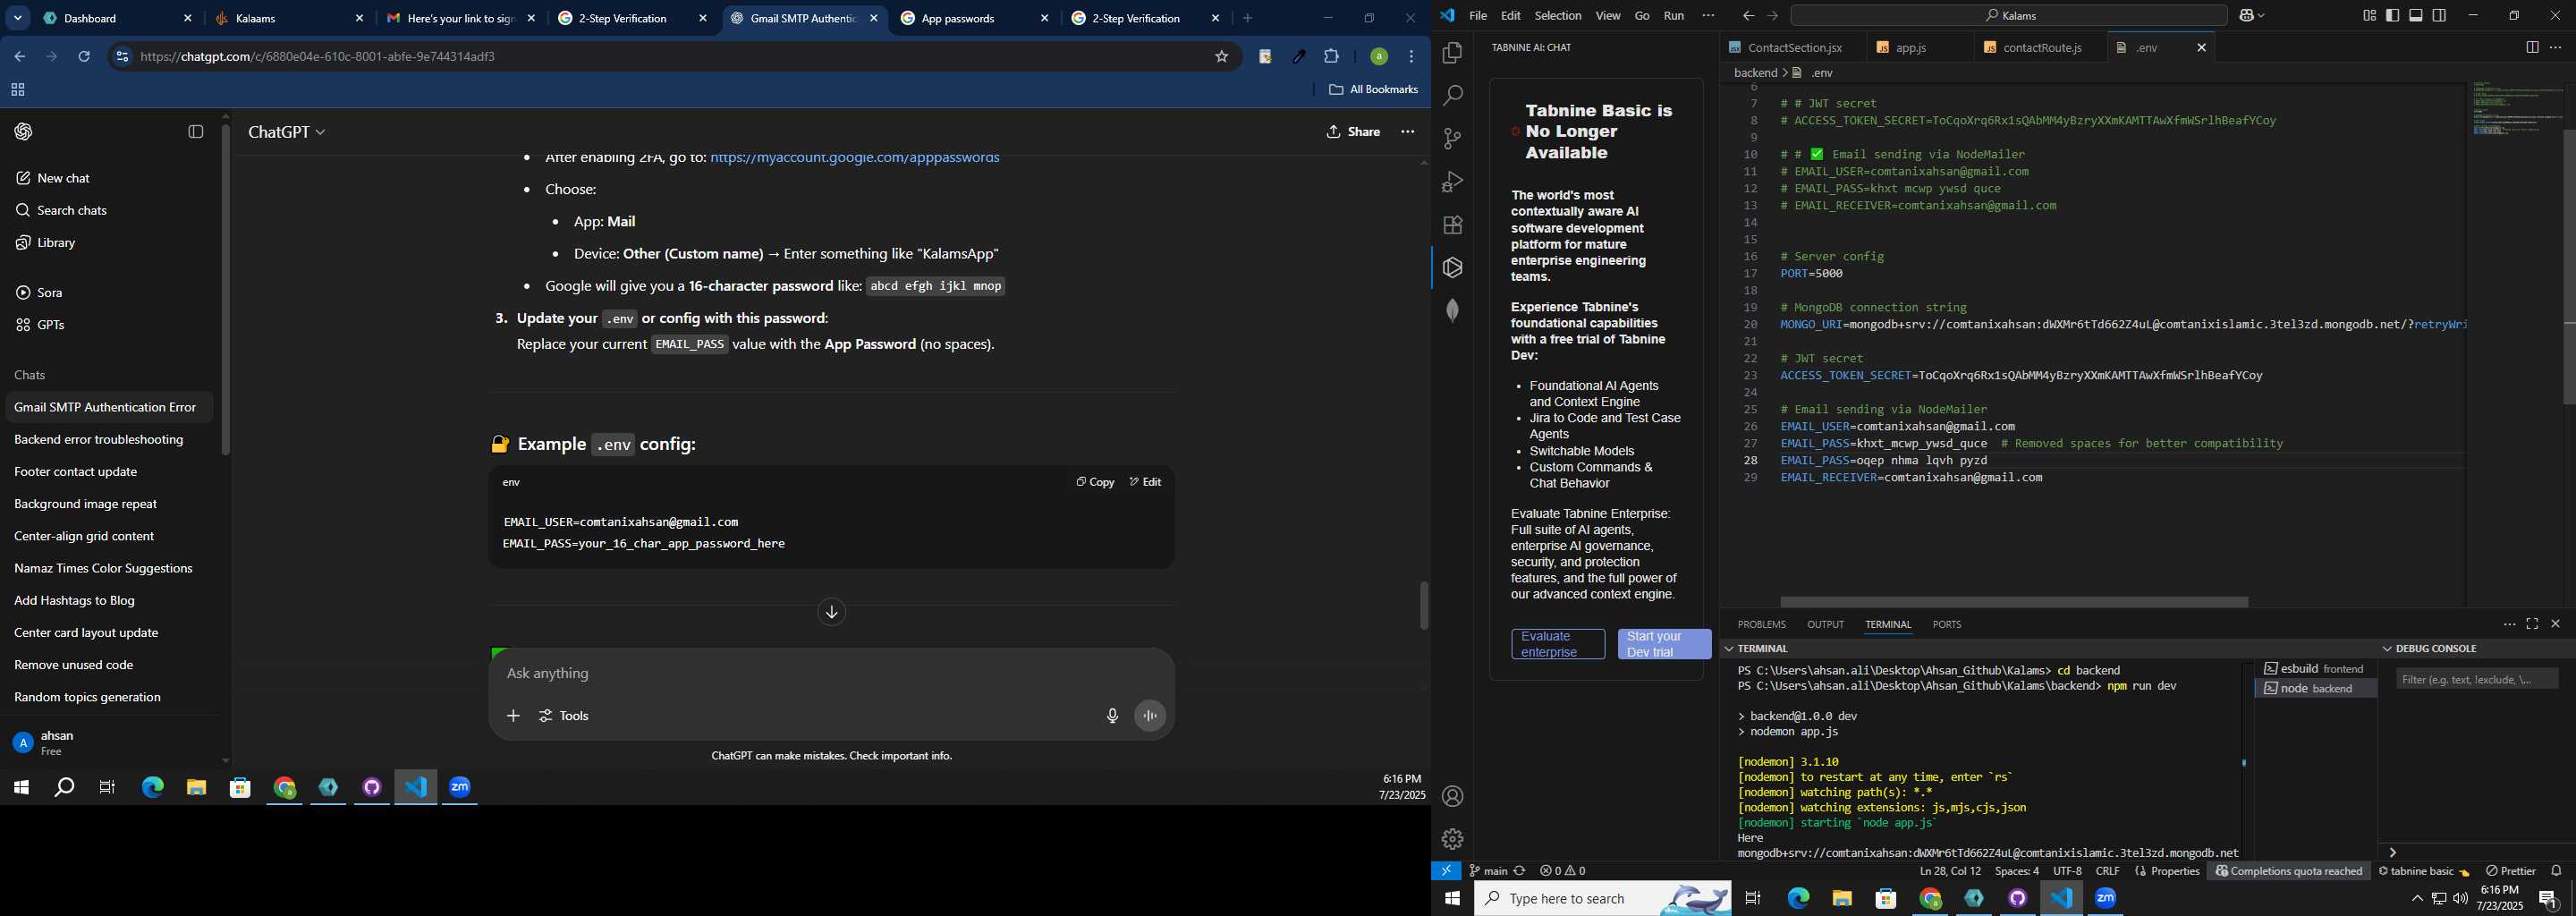The width and height of the screenshot is (2576, 916).
Task: Open VS Code Accounts icon
Action: pyautogui.click(x=1452, y=797)
